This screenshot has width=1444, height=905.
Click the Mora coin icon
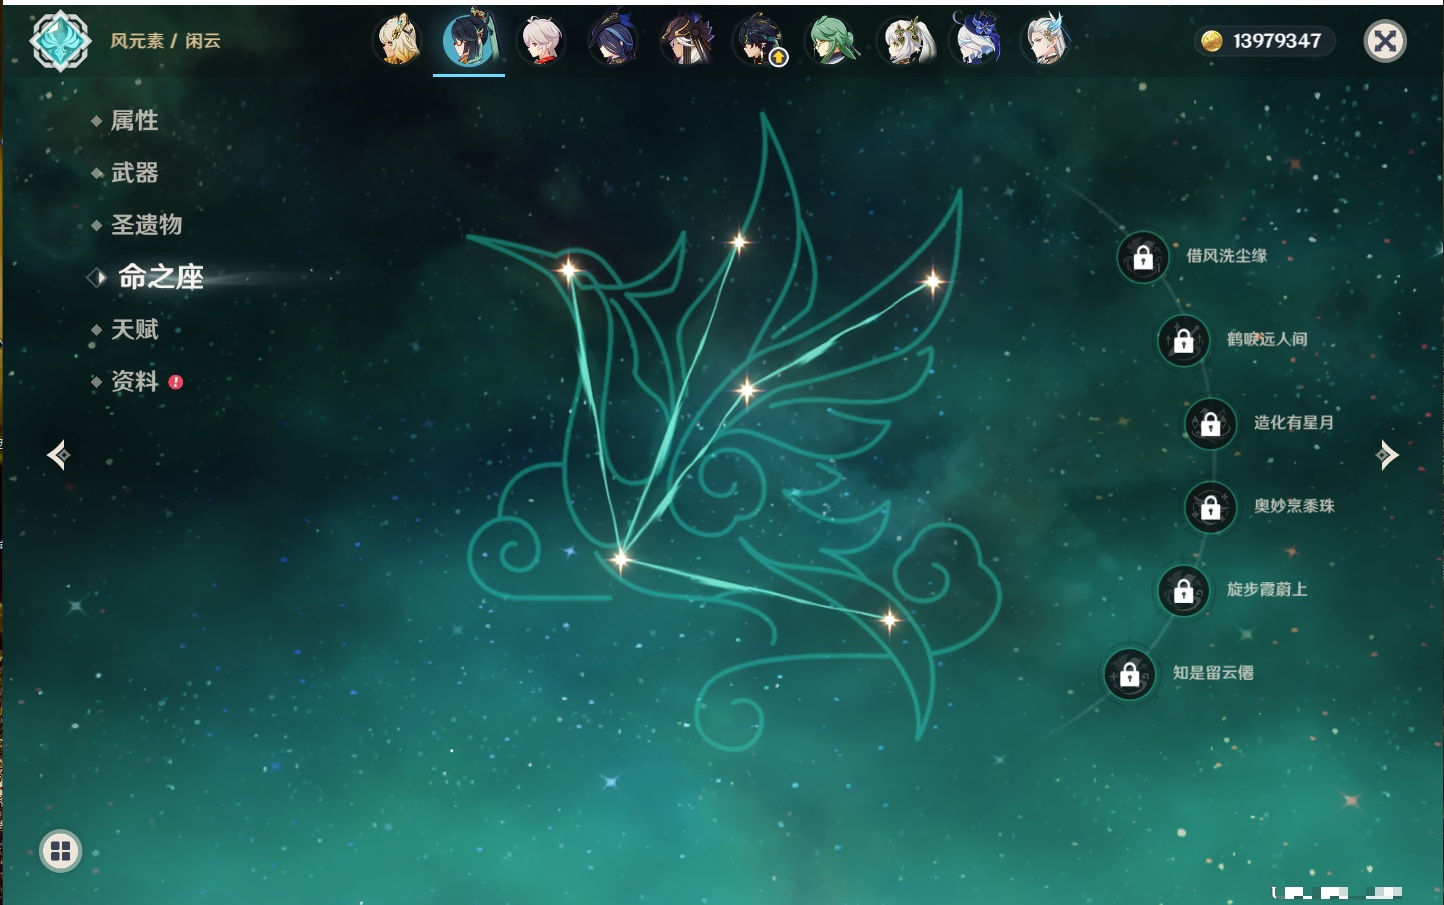click(1212, 41)
